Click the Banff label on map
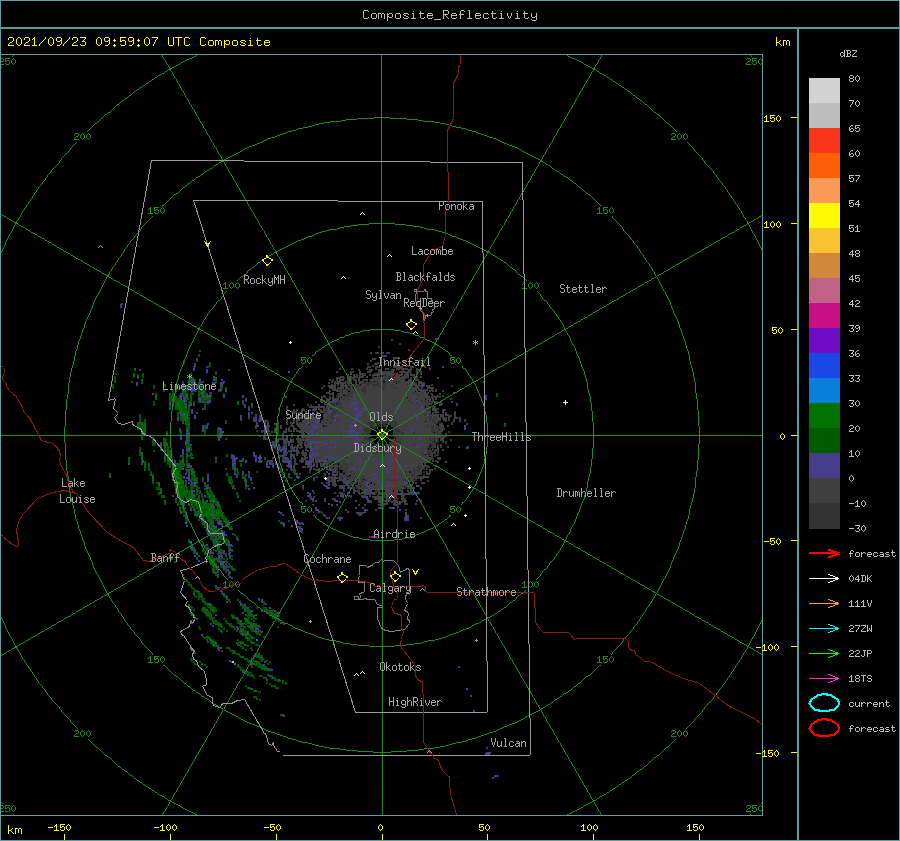The width and height of the screenshot is (900, 841). pos(165,557)
